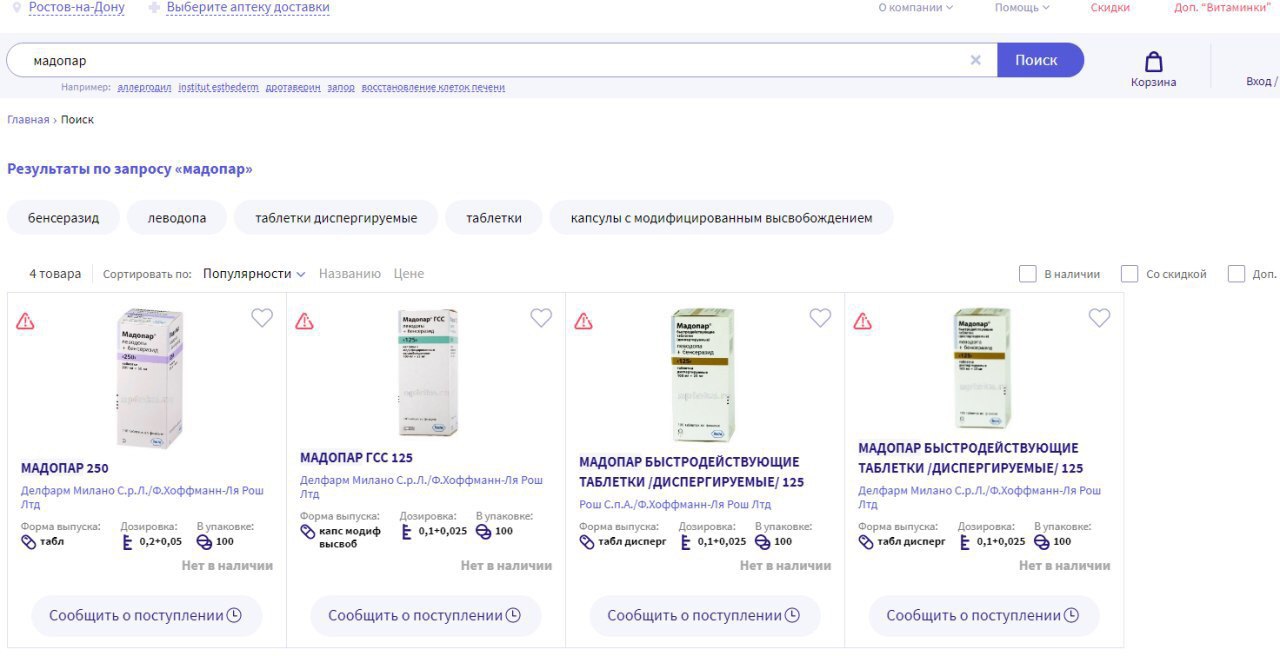Add МАДОПАР ГСС 125 to favorites heart
The width and height of the screenshot is (1280, 656).
click(541, 318)
